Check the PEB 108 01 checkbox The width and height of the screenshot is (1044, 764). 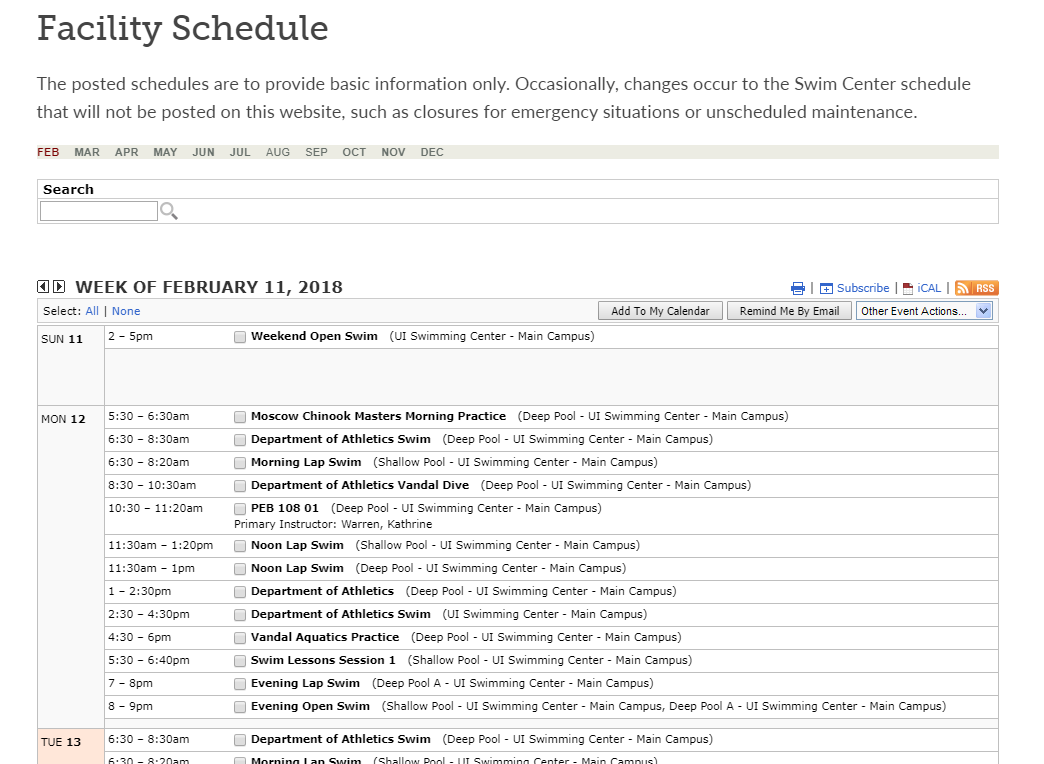coord(240,509)
